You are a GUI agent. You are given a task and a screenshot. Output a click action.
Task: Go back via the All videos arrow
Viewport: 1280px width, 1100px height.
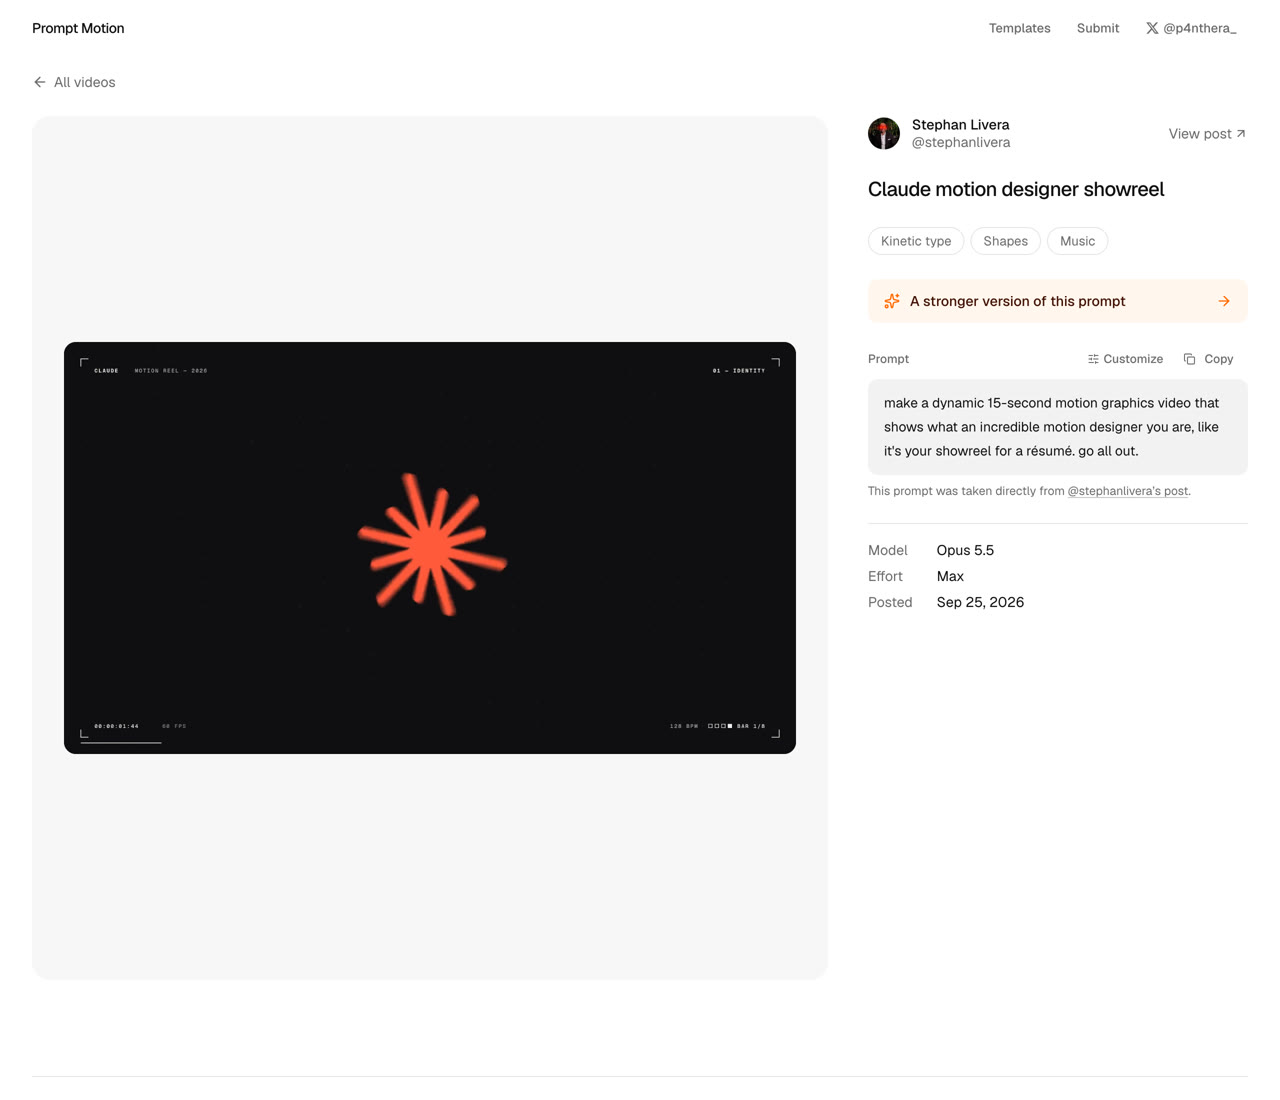pos(40,82)
